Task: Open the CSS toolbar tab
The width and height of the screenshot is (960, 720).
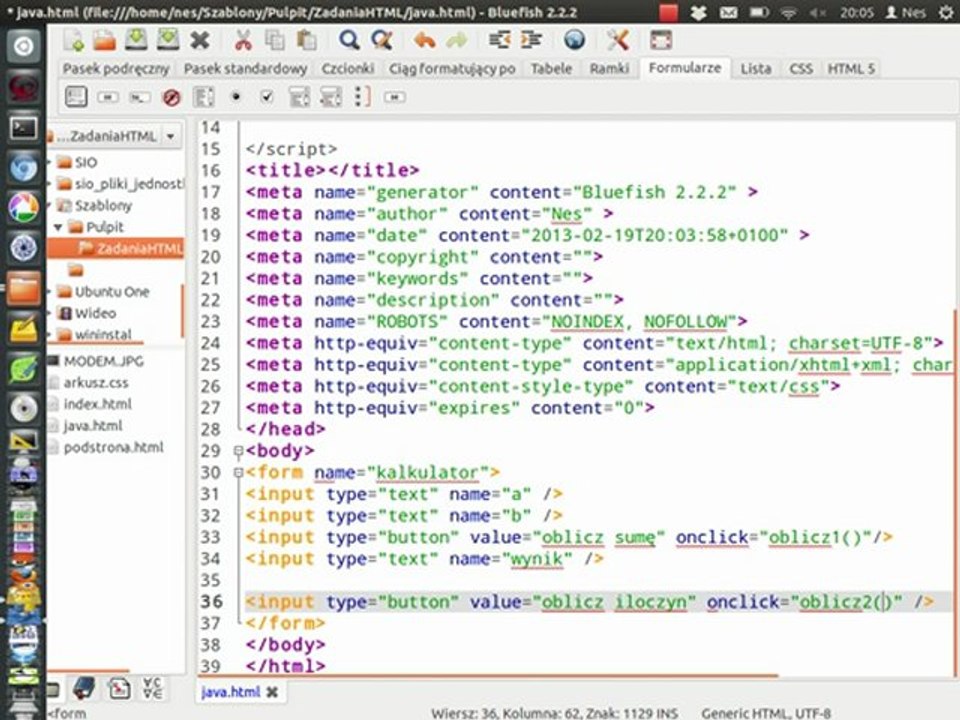Action: pos(801,69)
